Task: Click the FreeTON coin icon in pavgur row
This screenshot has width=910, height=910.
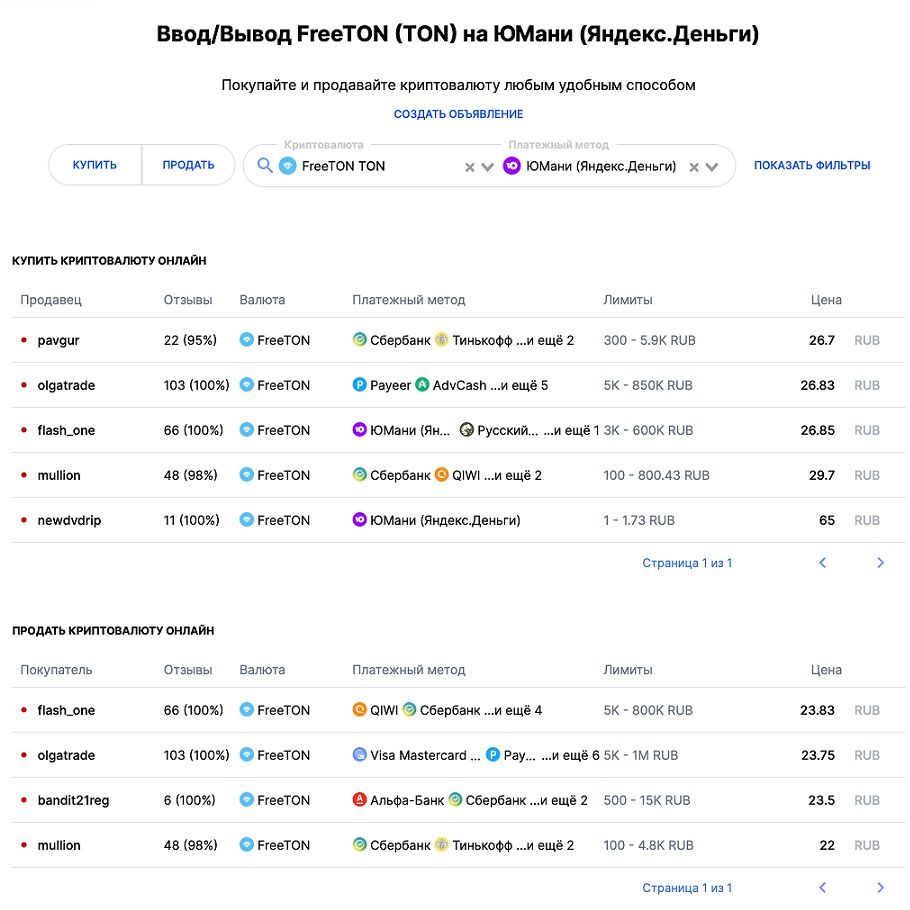Action: click(x=247, y=340)
